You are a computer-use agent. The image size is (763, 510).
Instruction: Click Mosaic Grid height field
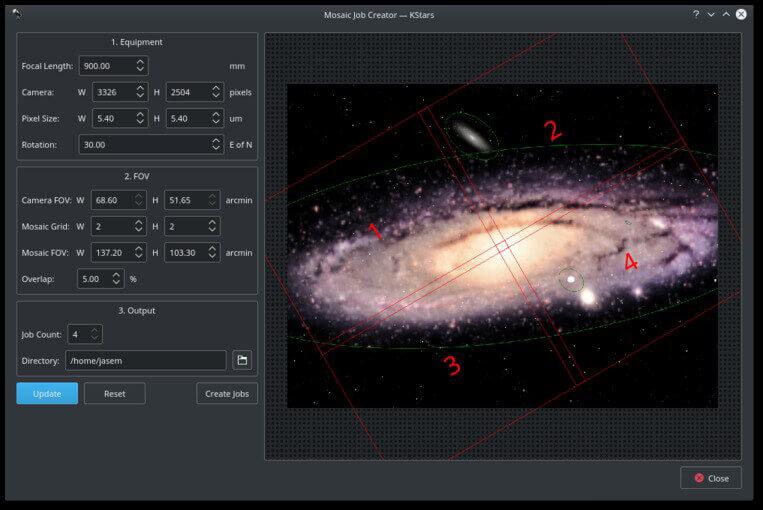[192, 226]
